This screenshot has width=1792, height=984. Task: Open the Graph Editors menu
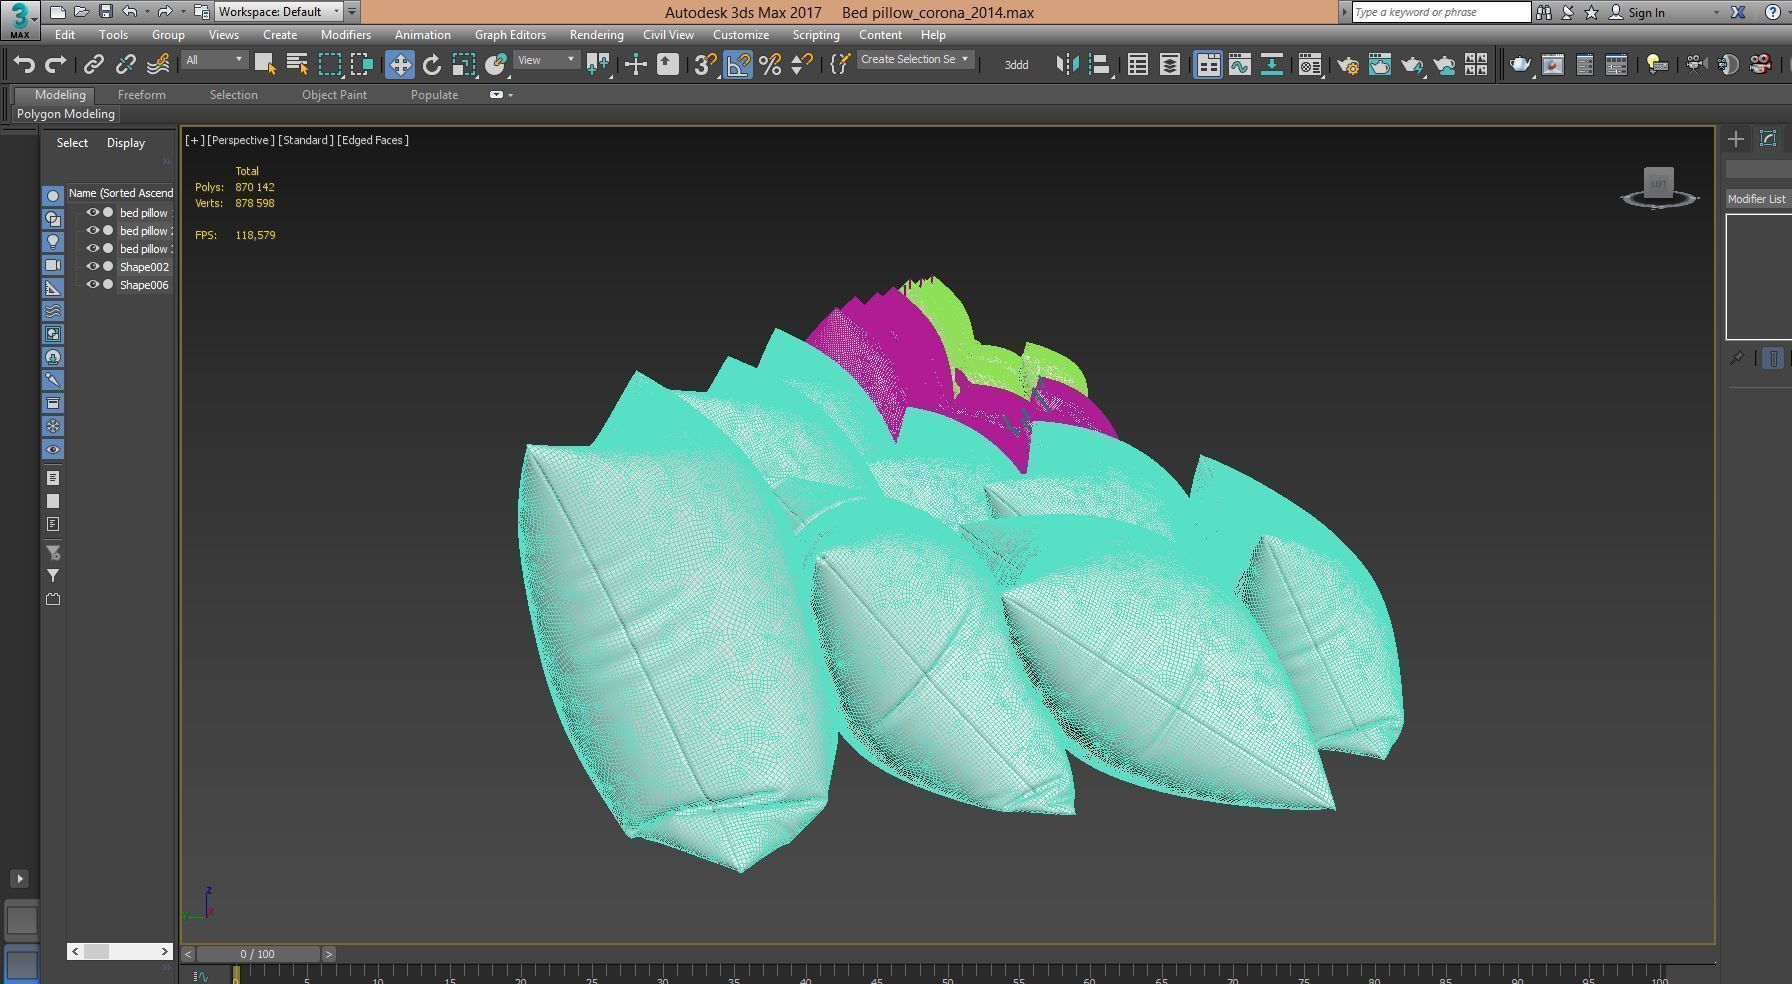pyautogui.click(x=510, y=34)
